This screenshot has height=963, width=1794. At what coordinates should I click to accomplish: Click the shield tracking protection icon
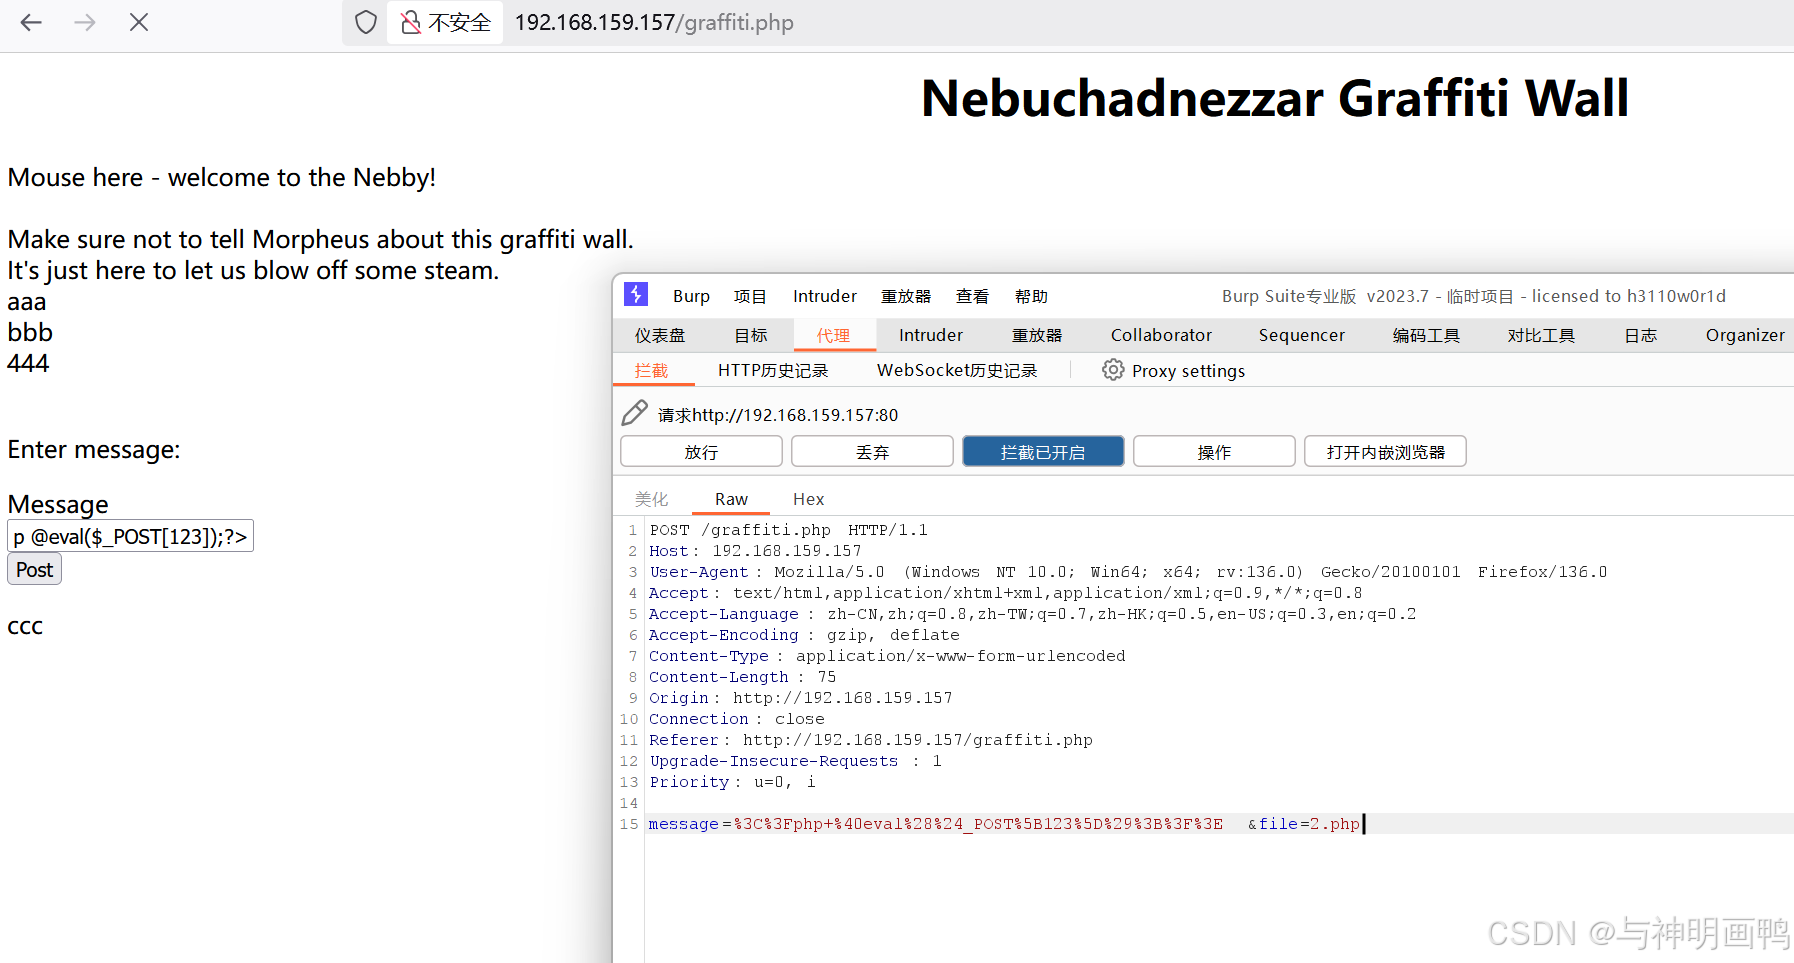pos(366,22)
